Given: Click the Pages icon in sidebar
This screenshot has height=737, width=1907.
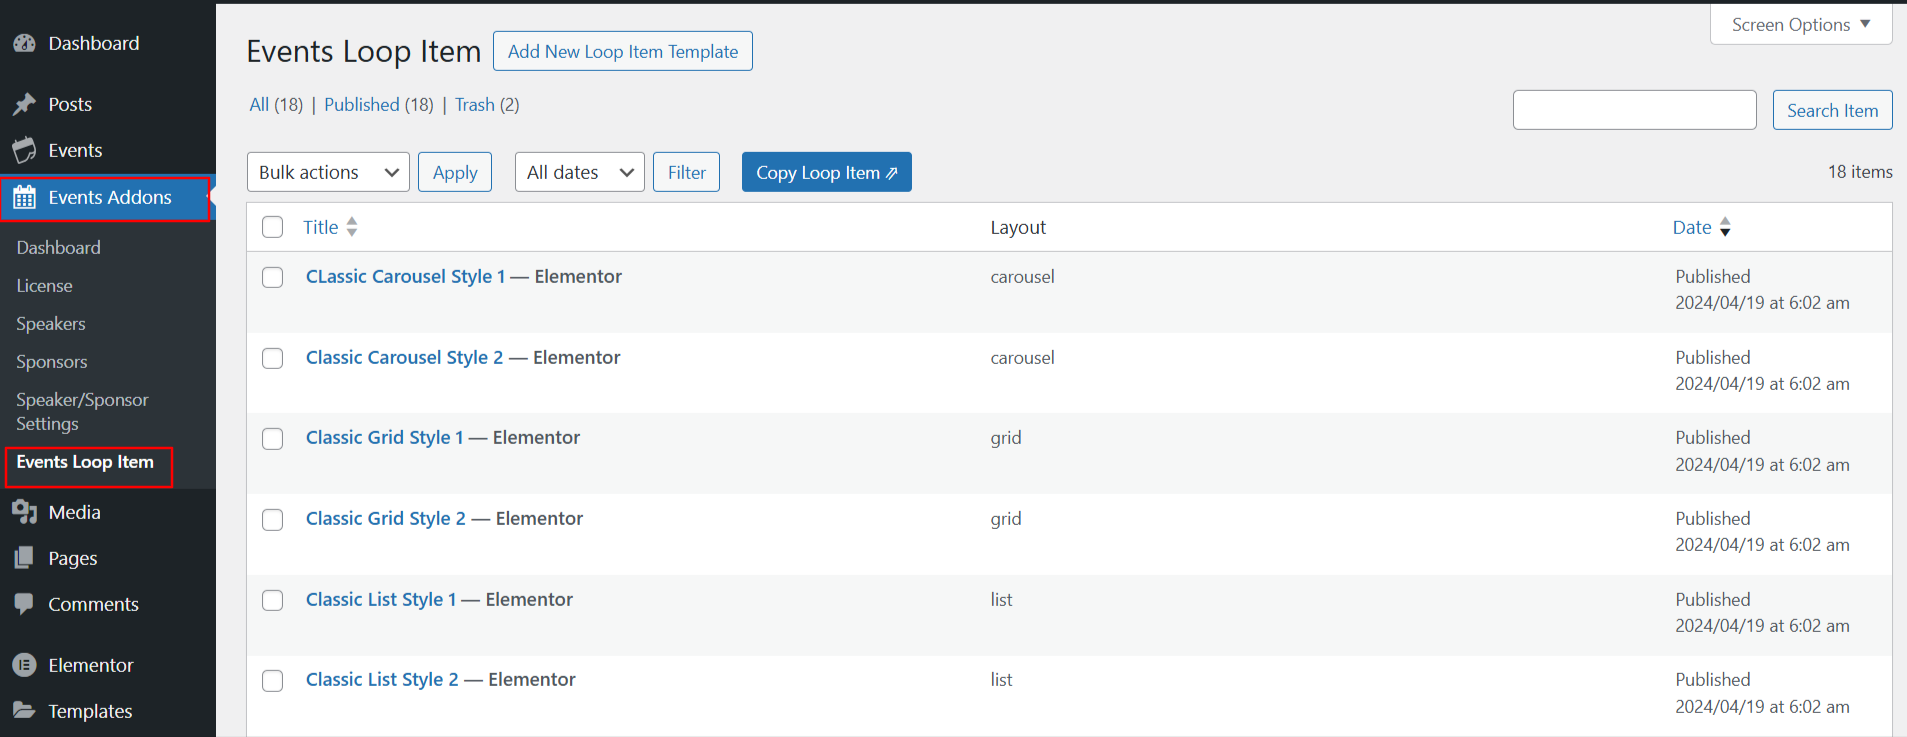Looking at the screenshot, I should [24, 558].
